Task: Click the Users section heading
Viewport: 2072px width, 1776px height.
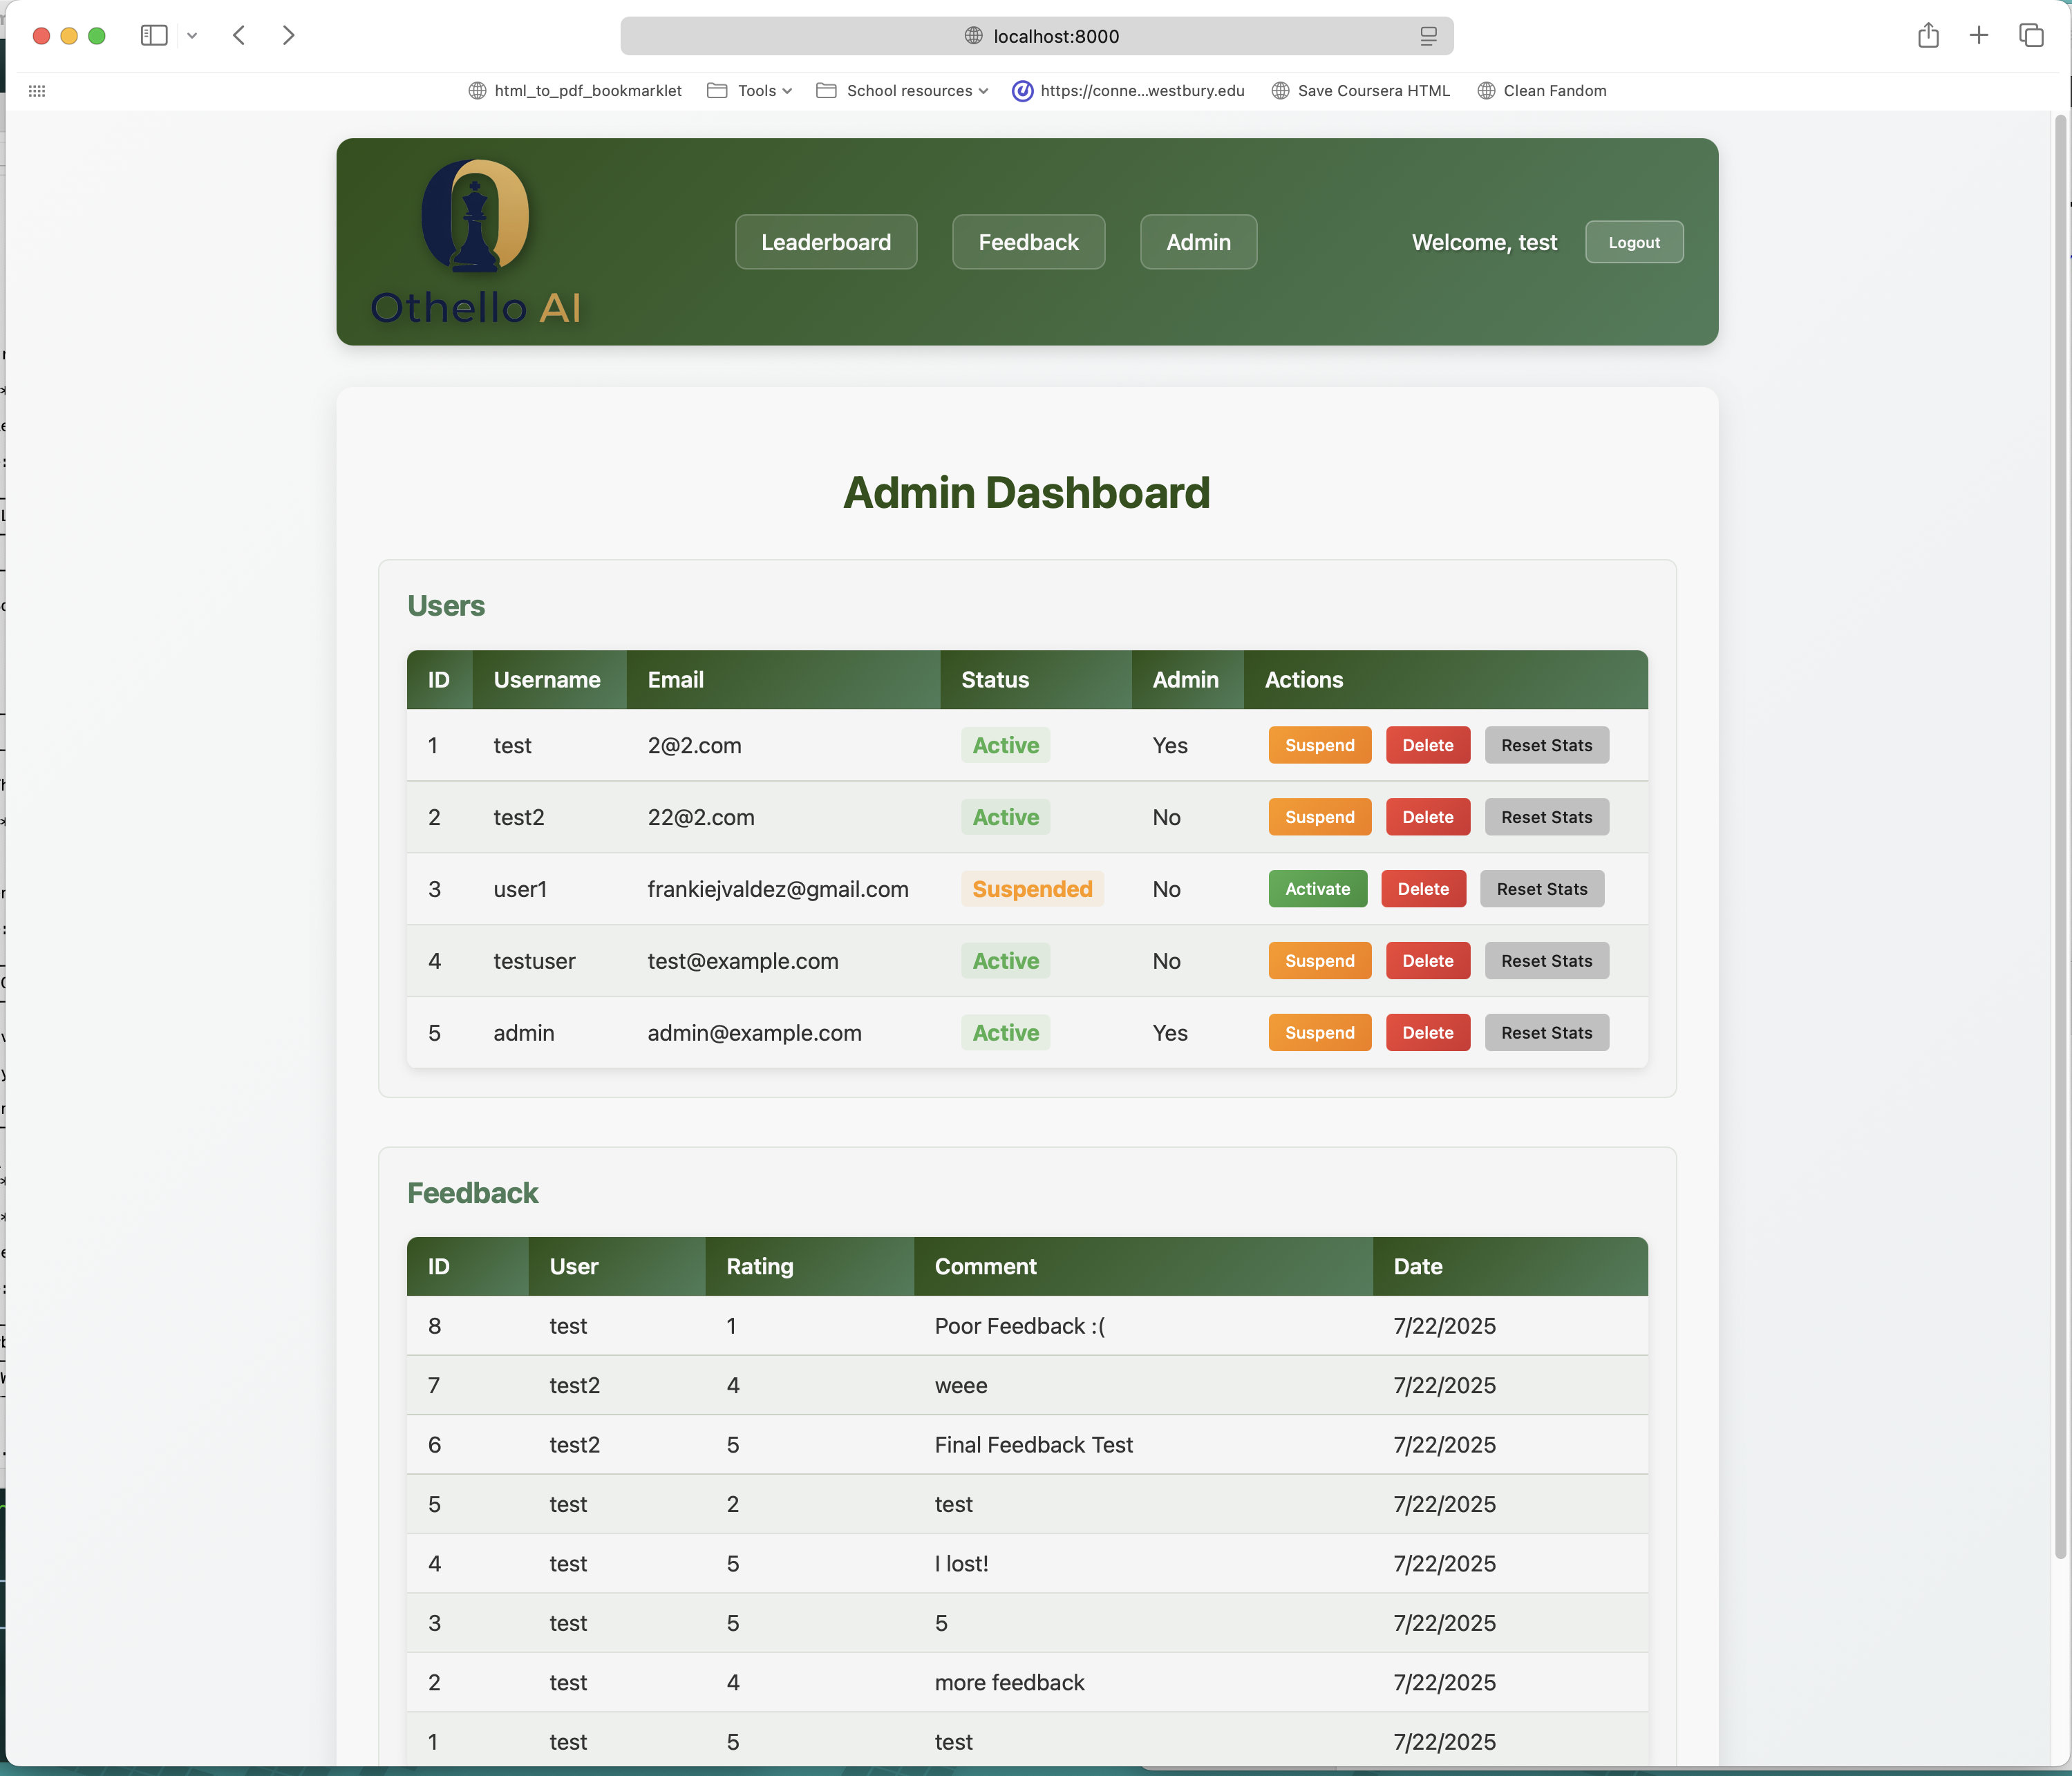Action: pyautogui.click(x=446, y=606)
